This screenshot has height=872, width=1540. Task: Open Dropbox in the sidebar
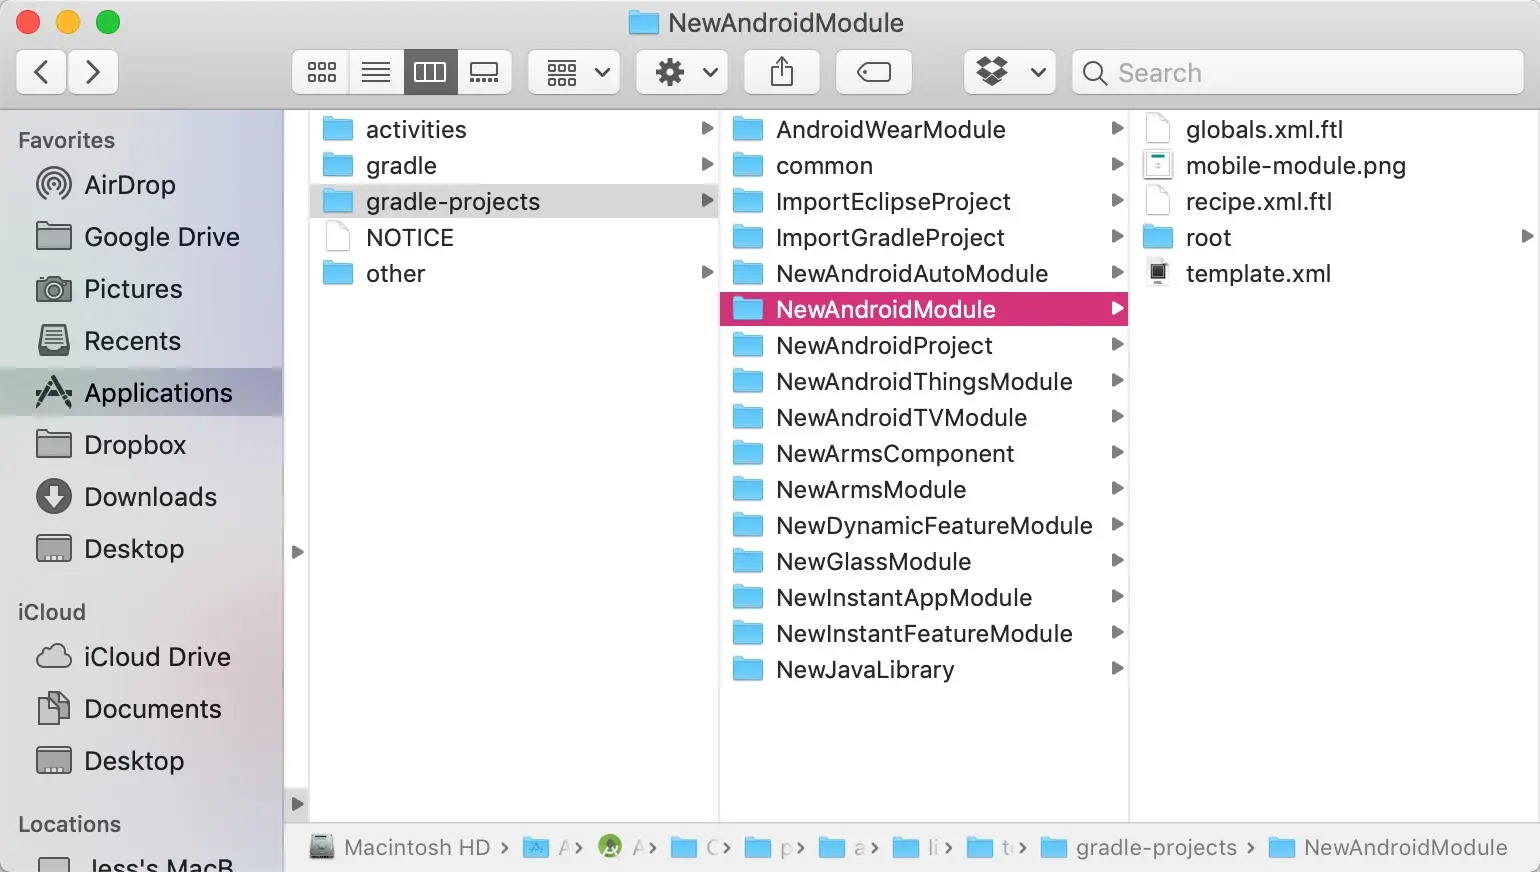[x=141, y=445]
